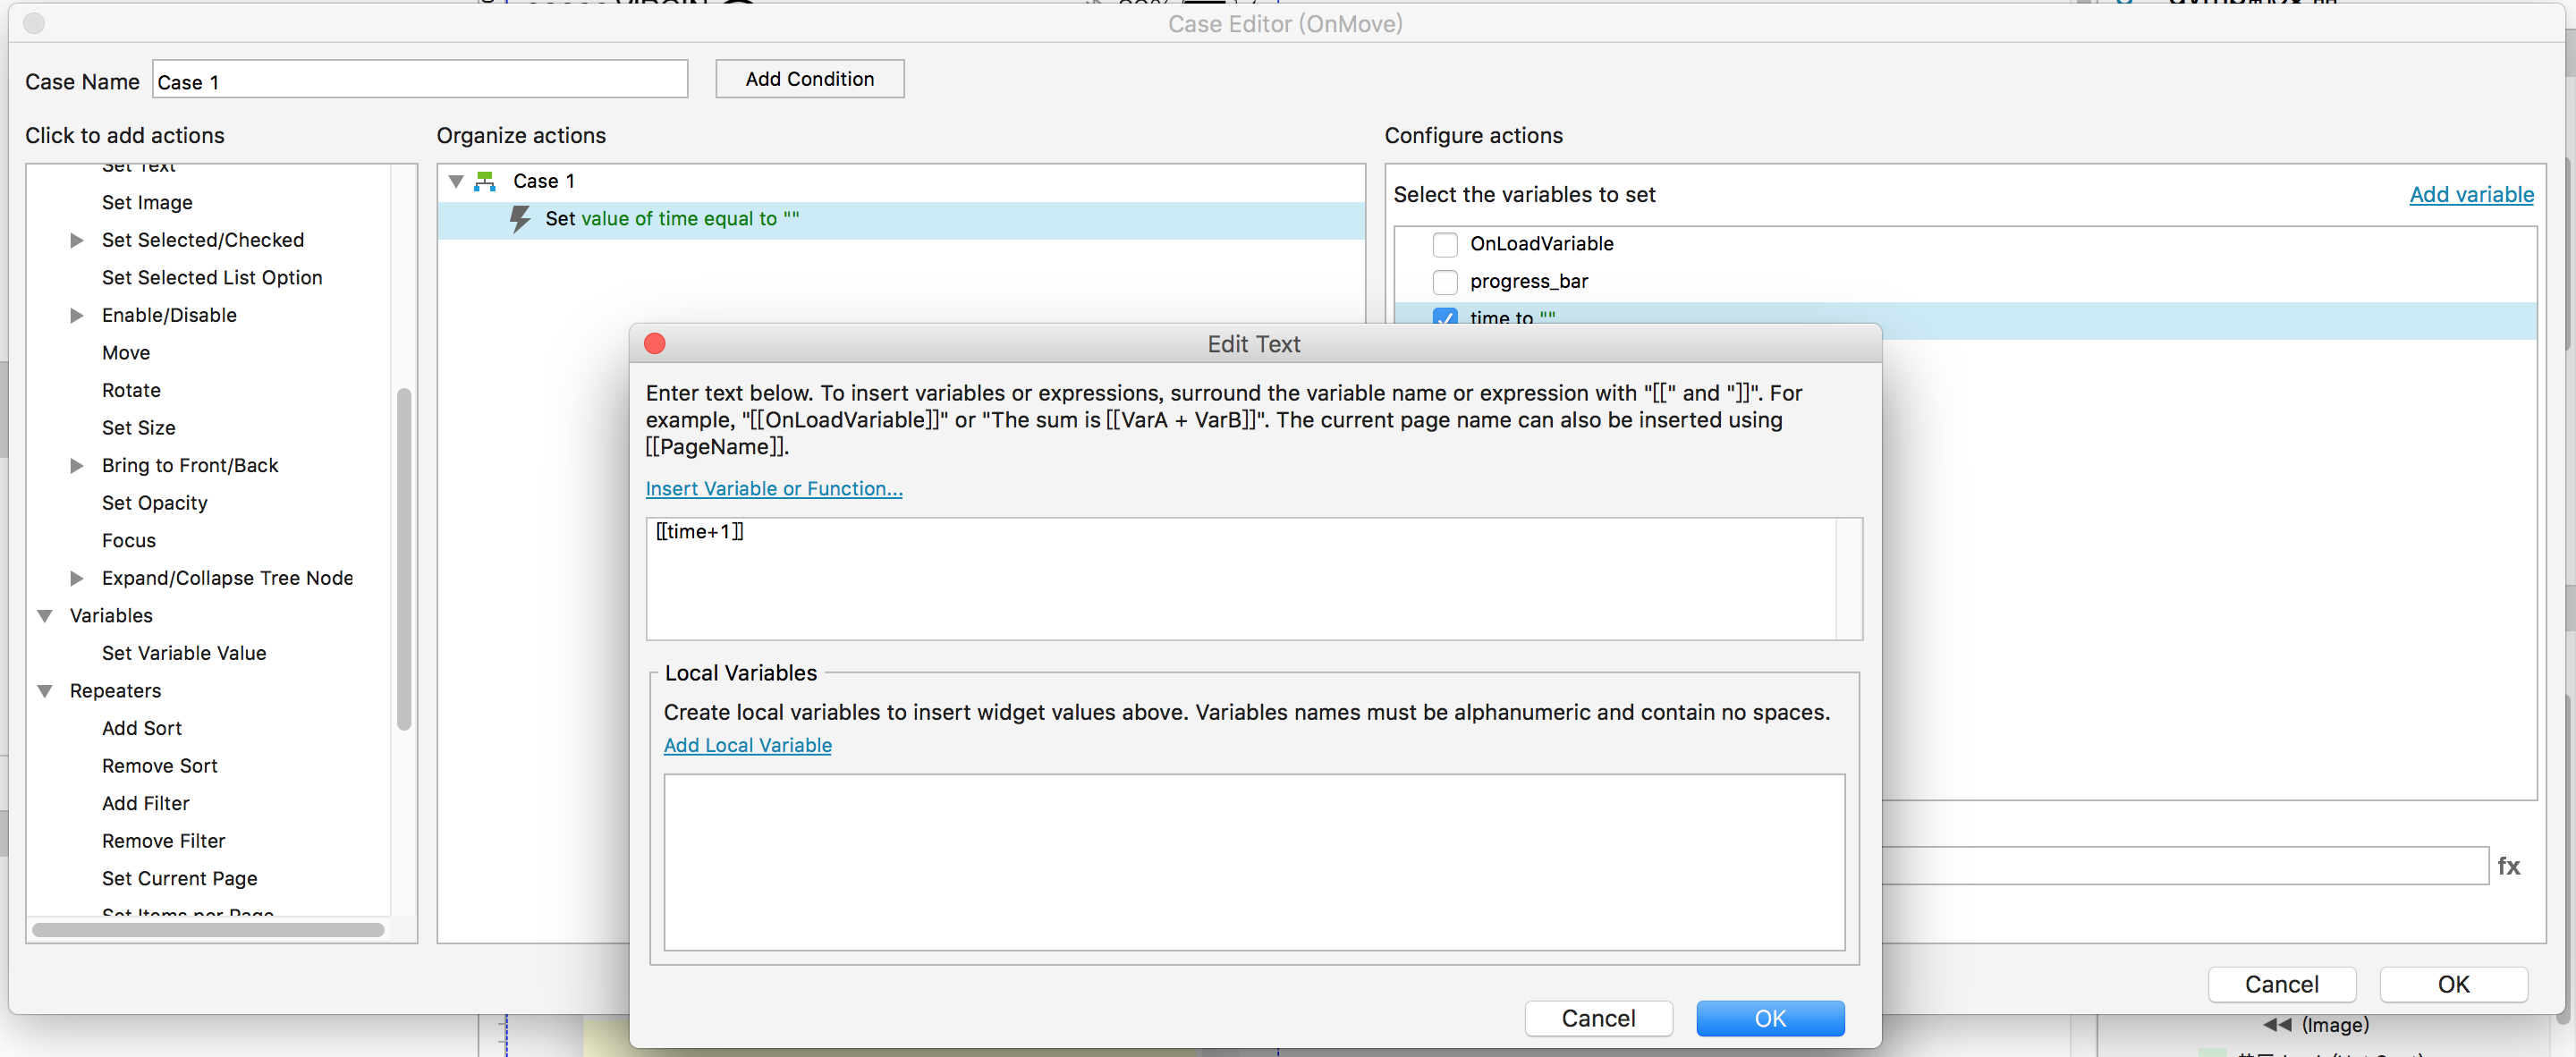Close the Edit Text dialog
2576x1057 pixels.
click(655, 344)
